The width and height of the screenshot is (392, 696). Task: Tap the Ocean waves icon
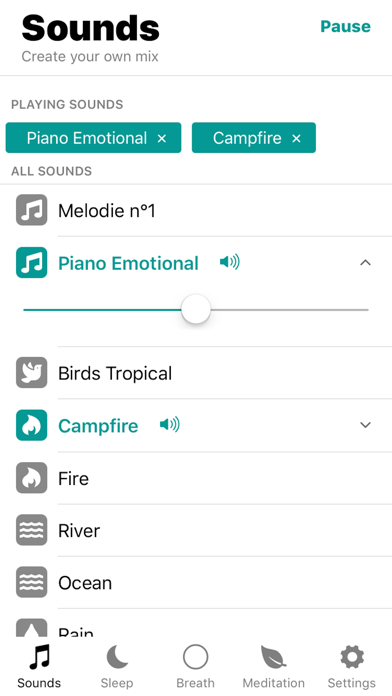point(32,582)
